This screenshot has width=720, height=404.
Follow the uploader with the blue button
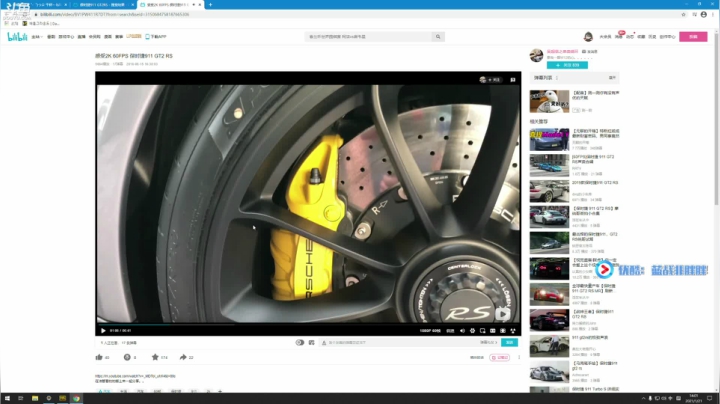(567, 65)
